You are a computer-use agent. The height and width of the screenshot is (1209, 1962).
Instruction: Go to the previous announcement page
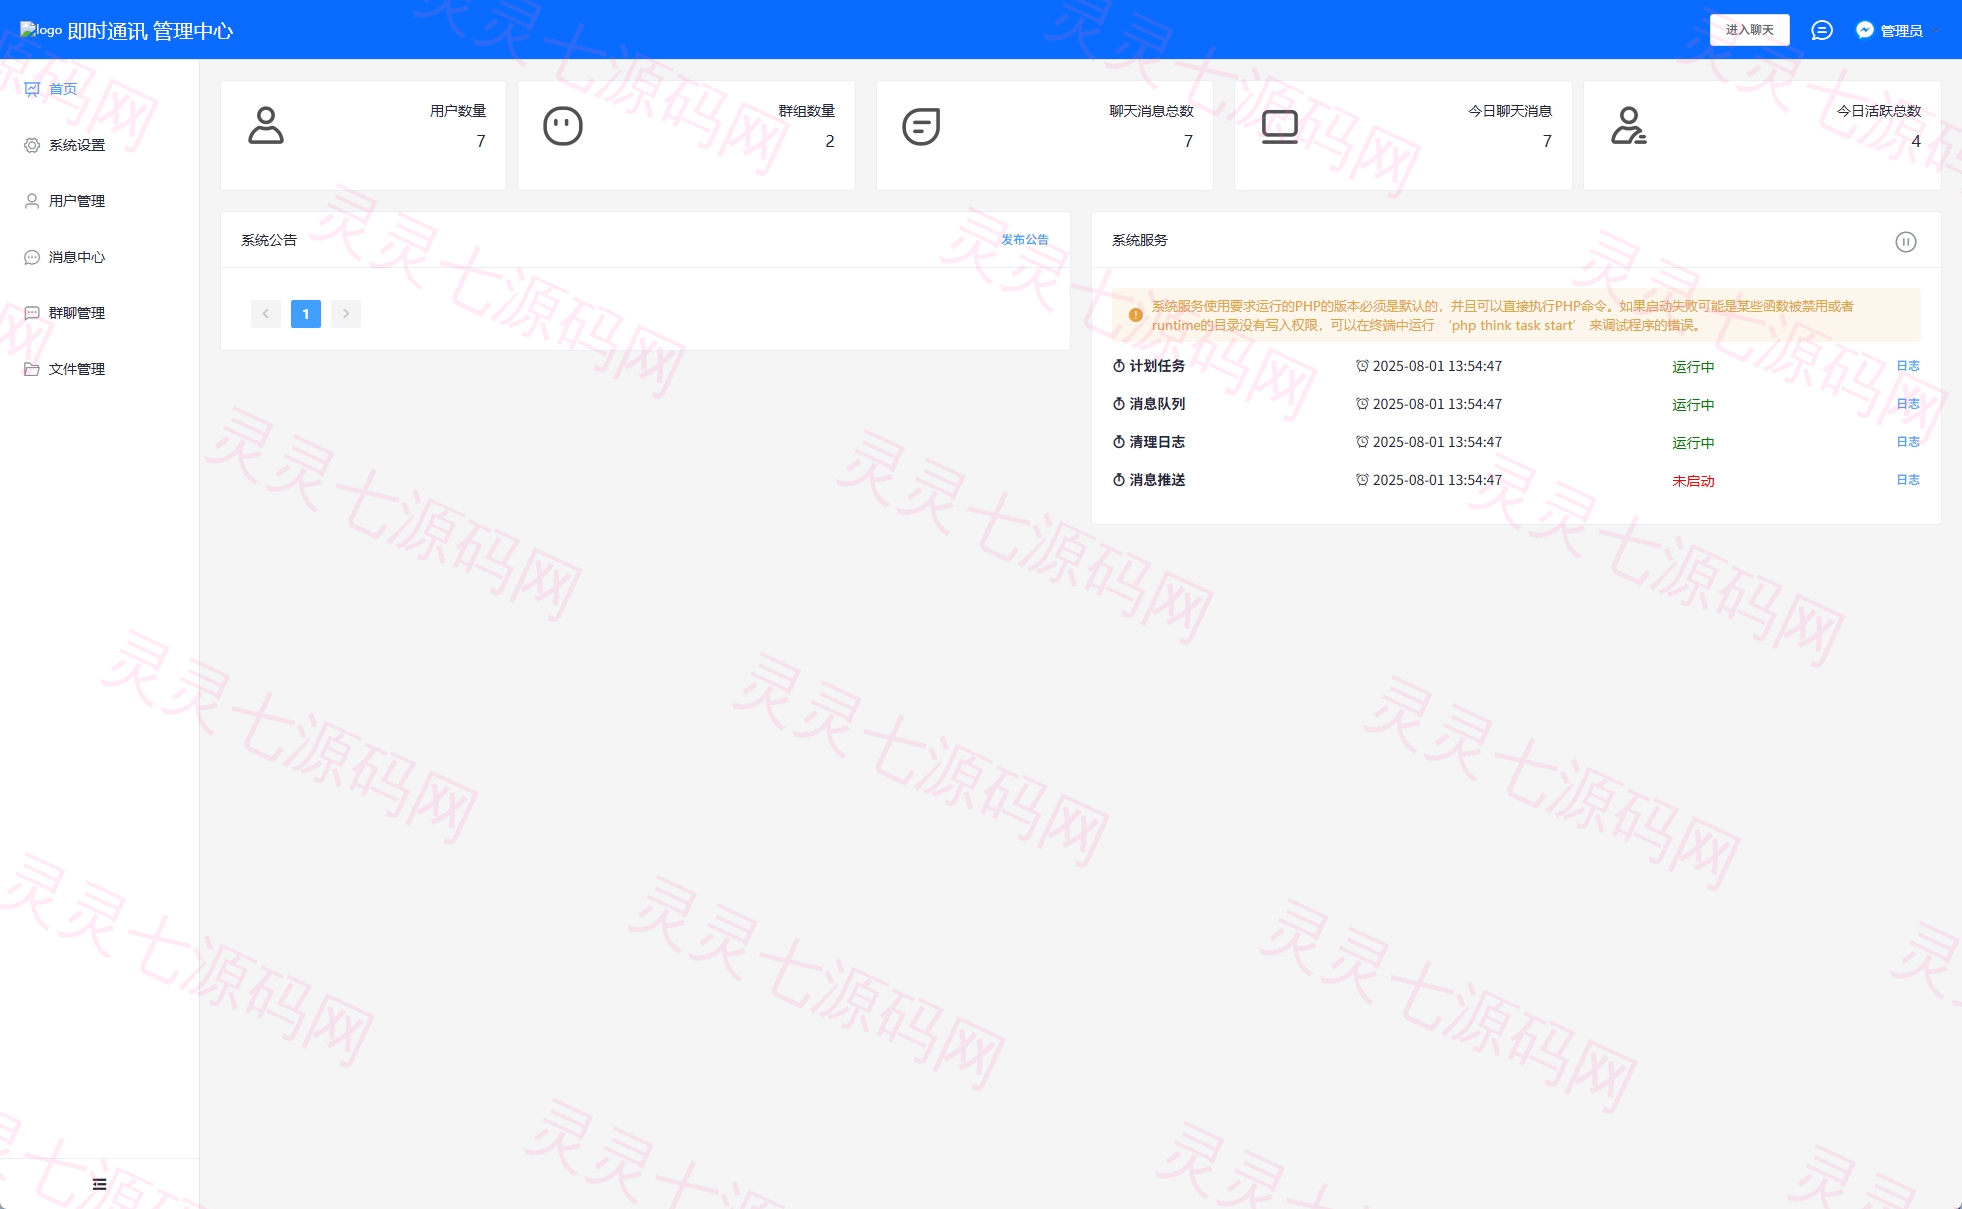pyautogui.click(x=266, y=314)
